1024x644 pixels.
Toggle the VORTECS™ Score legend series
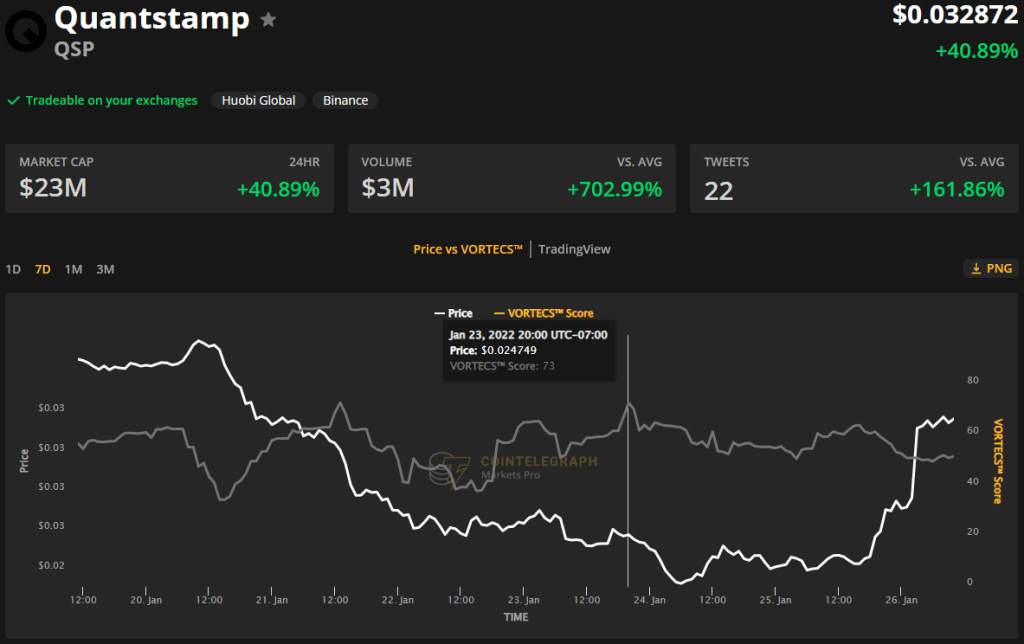tap(544, 313)
